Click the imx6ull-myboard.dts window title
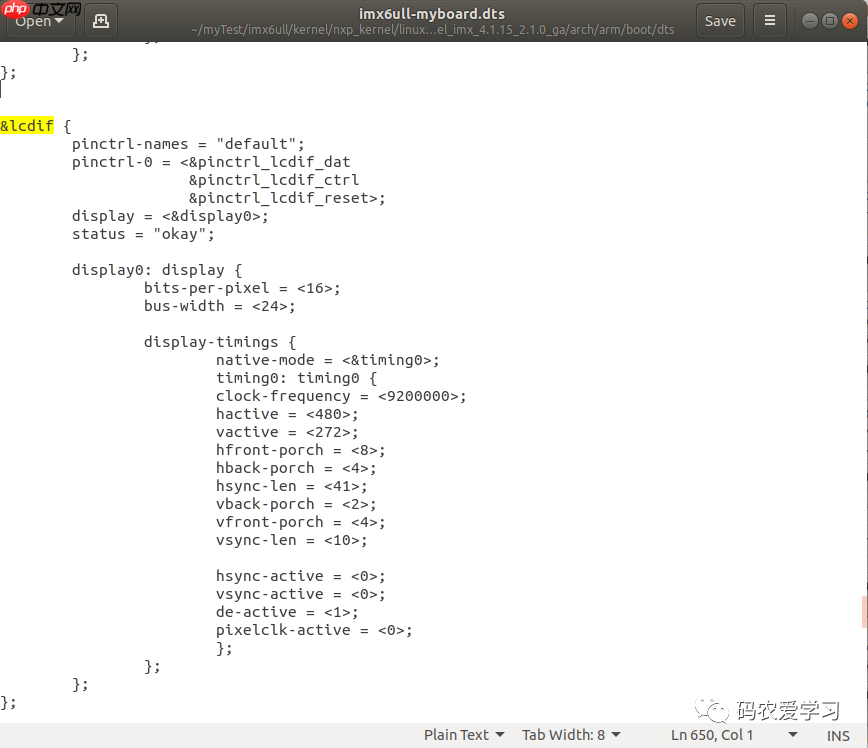Screen dimensions: 868x748 point(432,13)
